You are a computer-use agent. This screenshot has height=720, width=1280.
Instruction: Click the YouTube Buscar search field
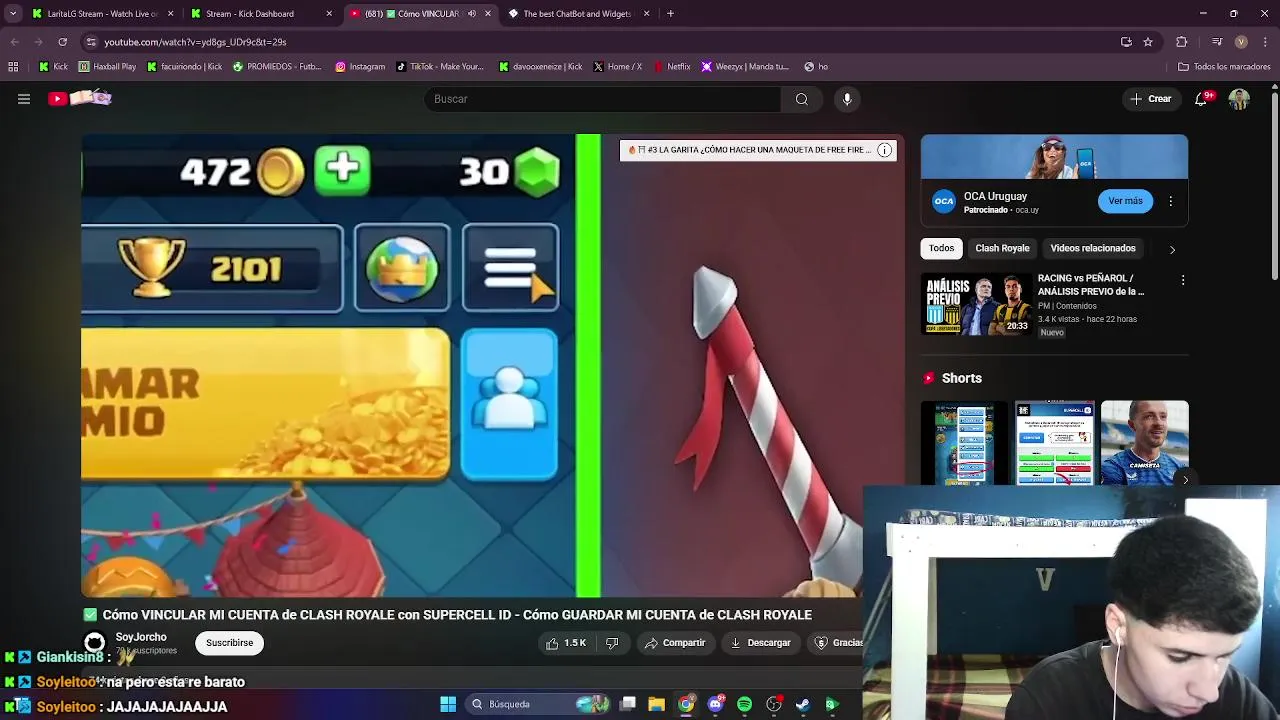(x=603, y=99)
